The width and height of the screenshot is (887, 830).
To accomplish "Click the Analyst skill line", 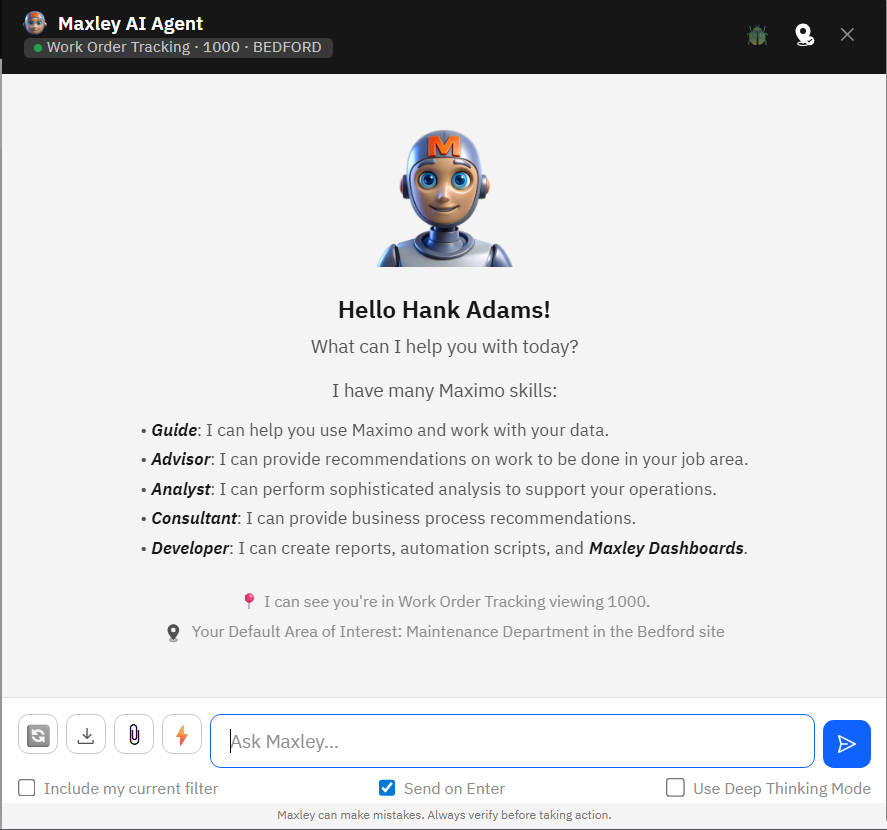I will [x=428, y=489].
